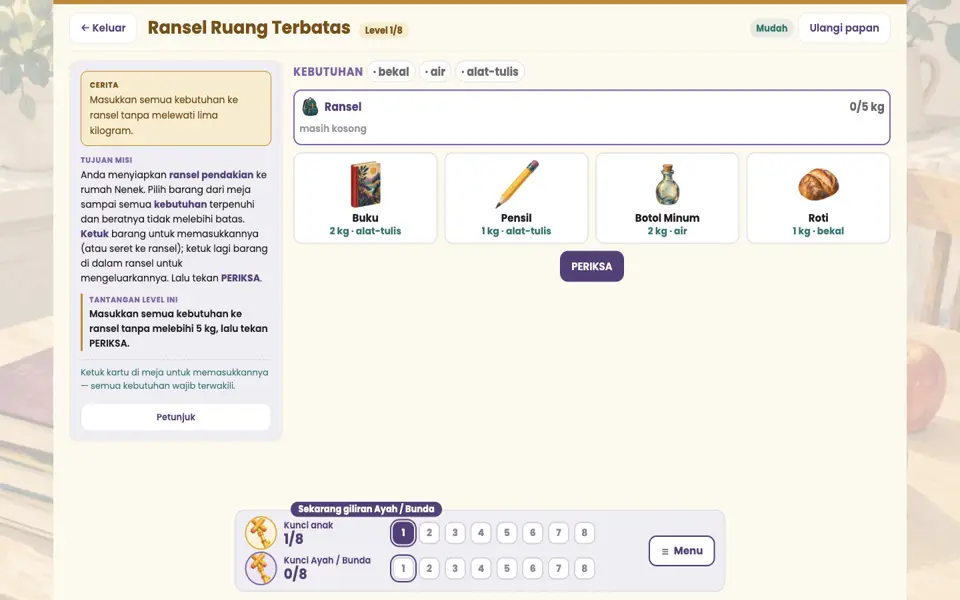The width and height of the screenshot is (960, 600).
Task: Click the empty Ransel drop area
Action: [591, 118]
